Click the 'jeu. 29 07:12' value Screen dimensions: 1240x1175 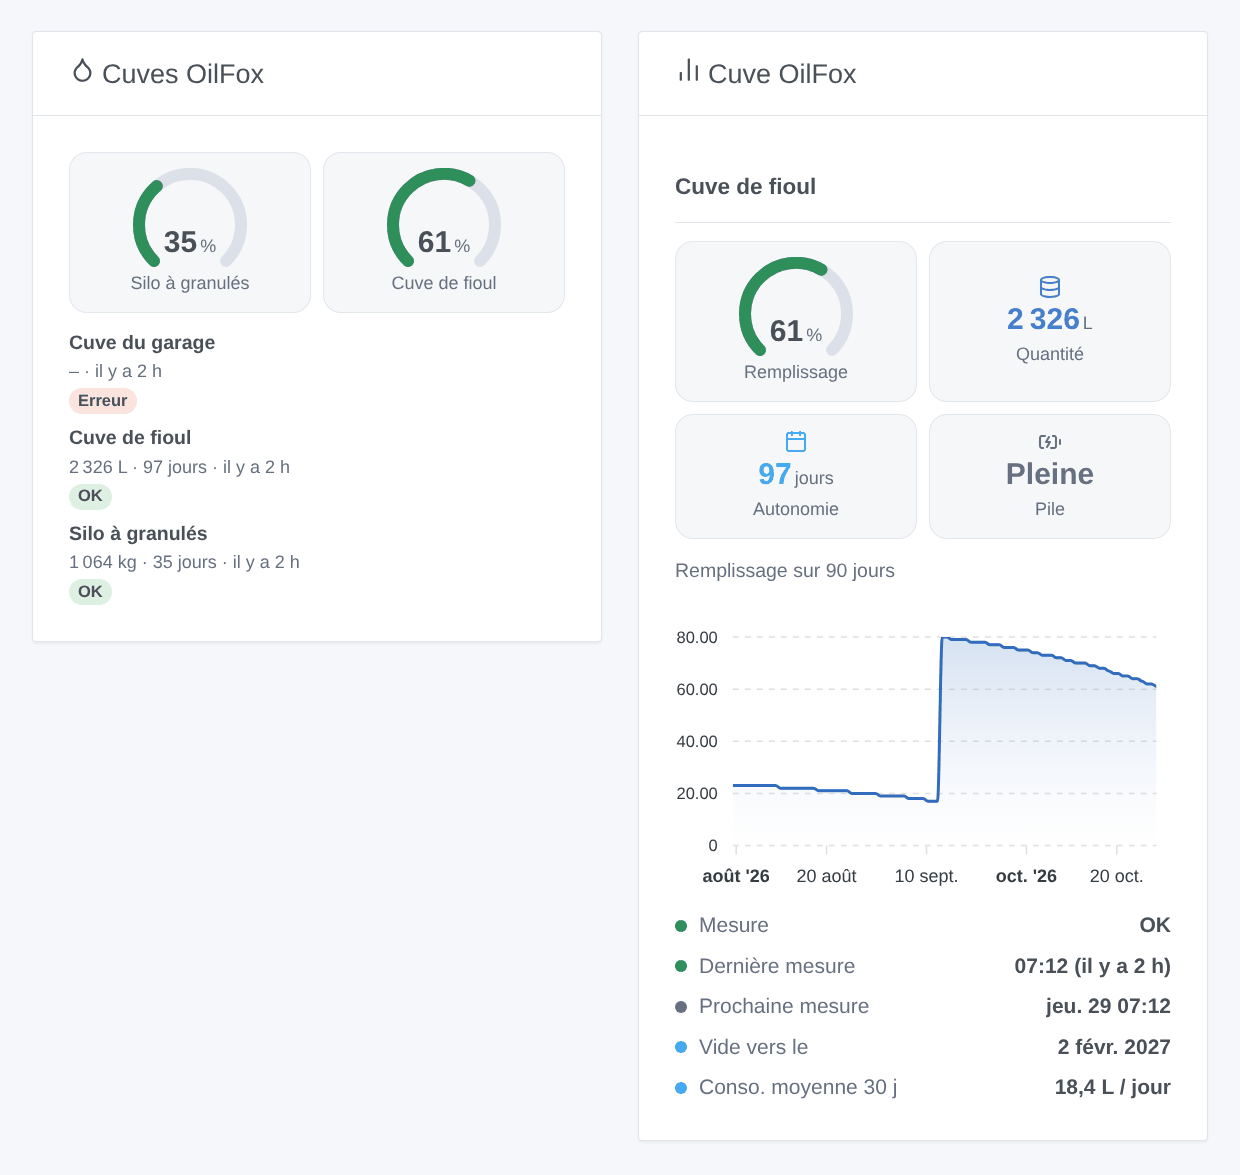pos(1108,1006)
